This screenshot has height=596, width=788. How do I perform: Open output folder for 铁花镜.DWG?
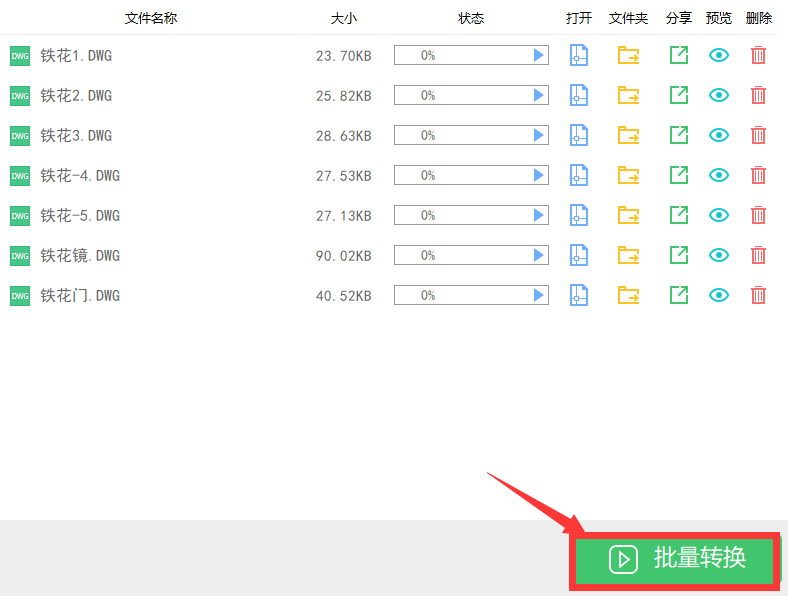[628, 255]
